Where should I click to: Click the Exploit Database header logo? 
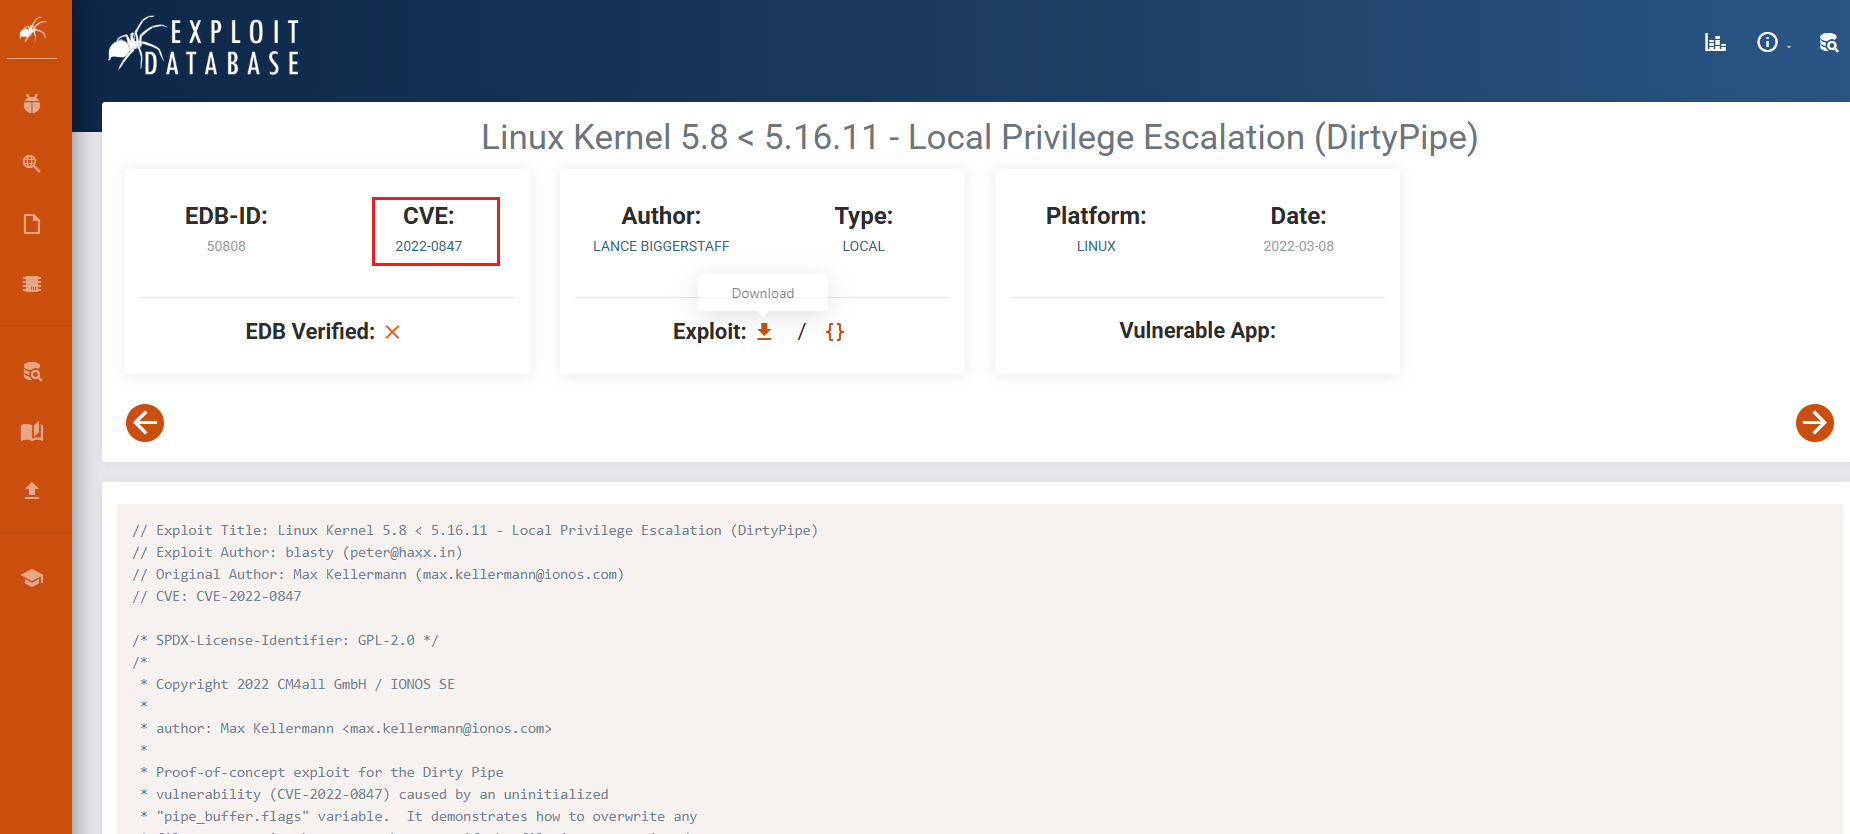pyautogui.click(x=205, y=46)
